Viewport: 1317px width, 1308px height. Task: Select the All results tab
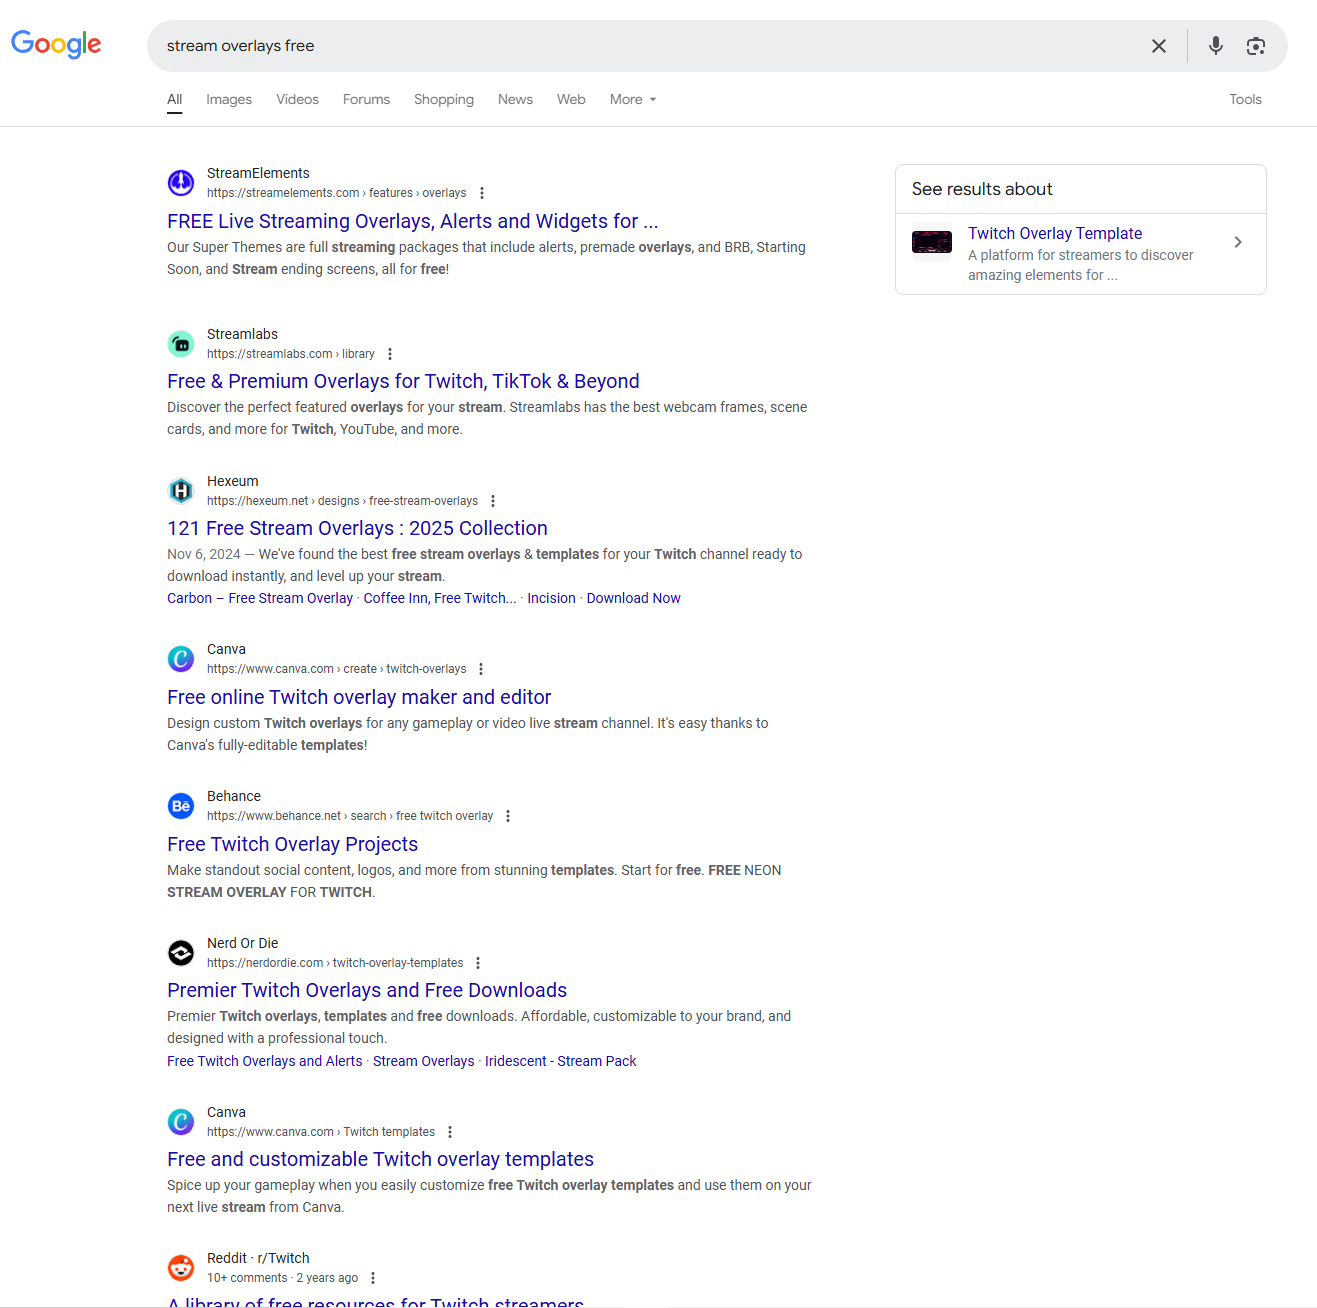175,99
